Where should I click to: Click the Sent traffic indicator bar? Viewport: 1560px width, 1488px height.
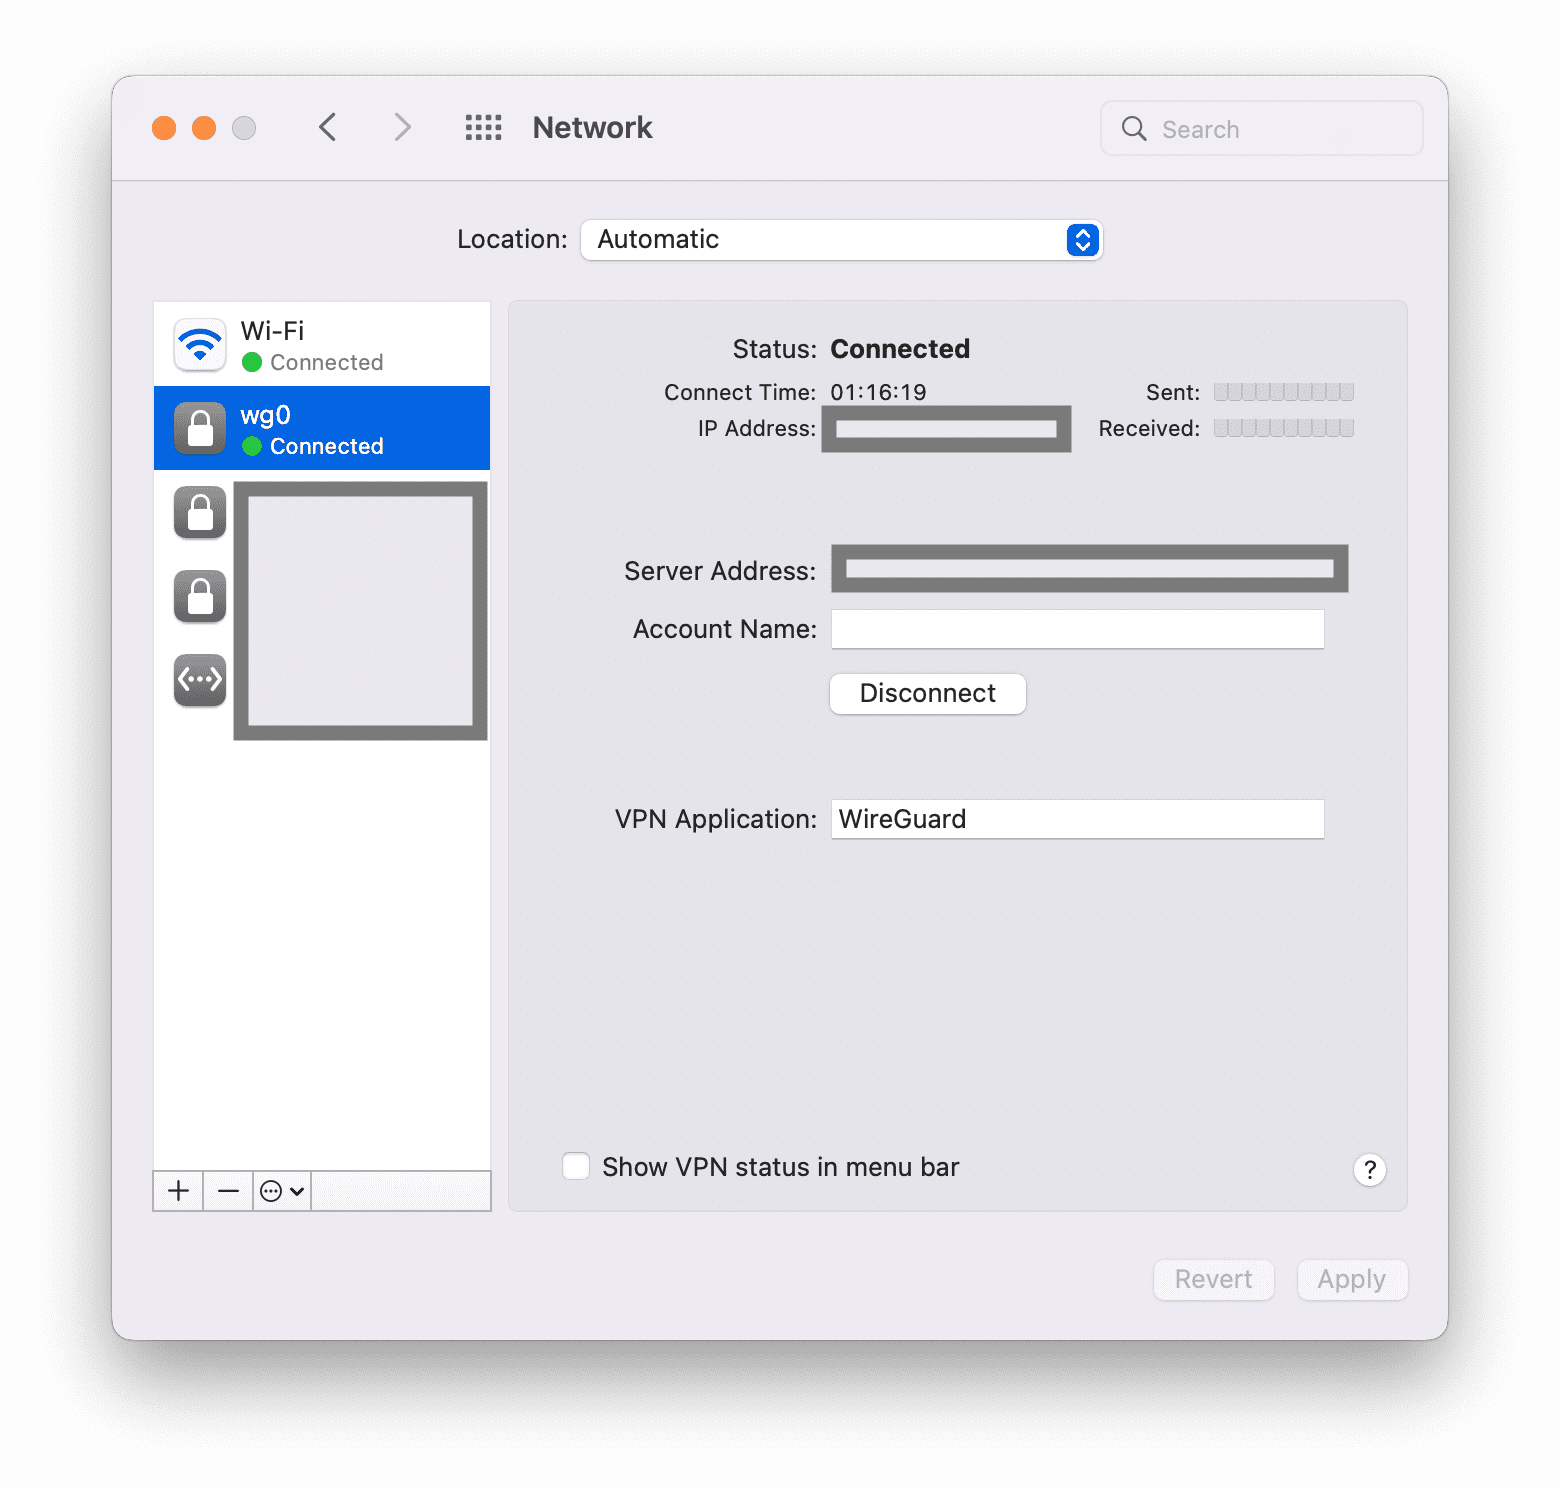[1284, 392]
